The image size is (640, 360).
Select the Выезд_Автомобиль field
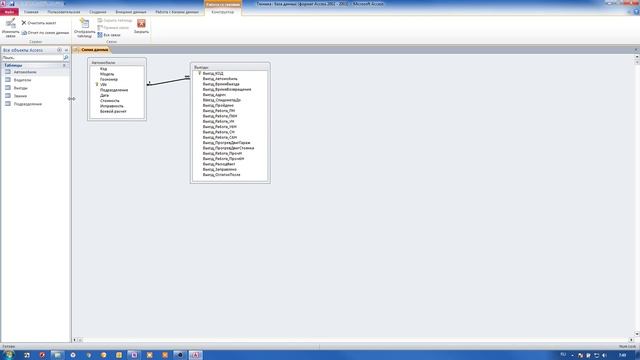click(x=220, y=79)
